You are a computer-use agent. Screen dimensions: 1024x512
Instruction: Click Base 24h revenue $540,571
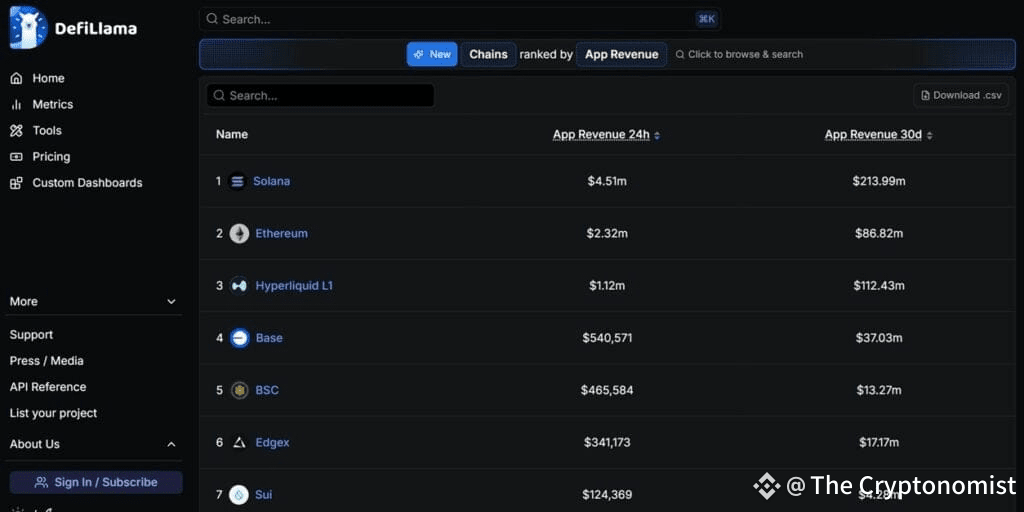point(607,338)
